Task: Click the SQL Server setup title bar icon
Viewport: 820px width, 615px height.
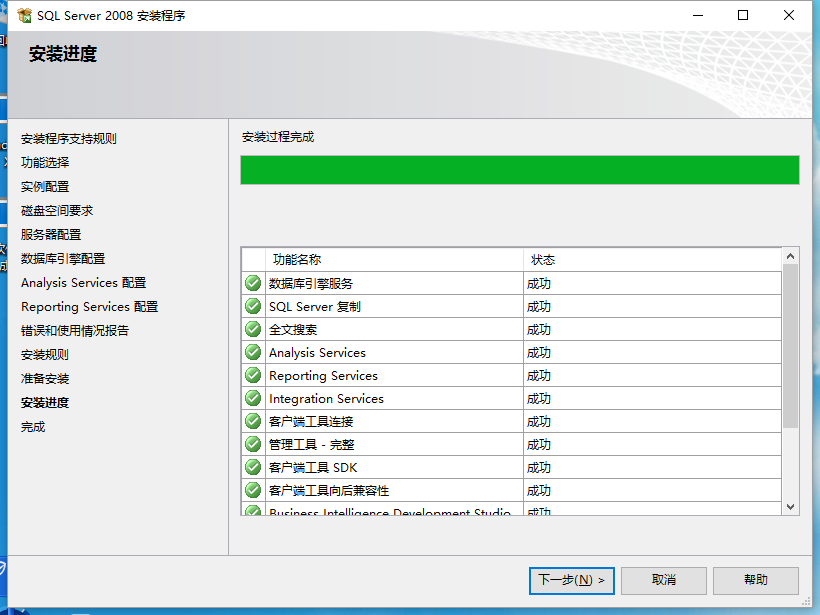Action: tap(24, 16)
